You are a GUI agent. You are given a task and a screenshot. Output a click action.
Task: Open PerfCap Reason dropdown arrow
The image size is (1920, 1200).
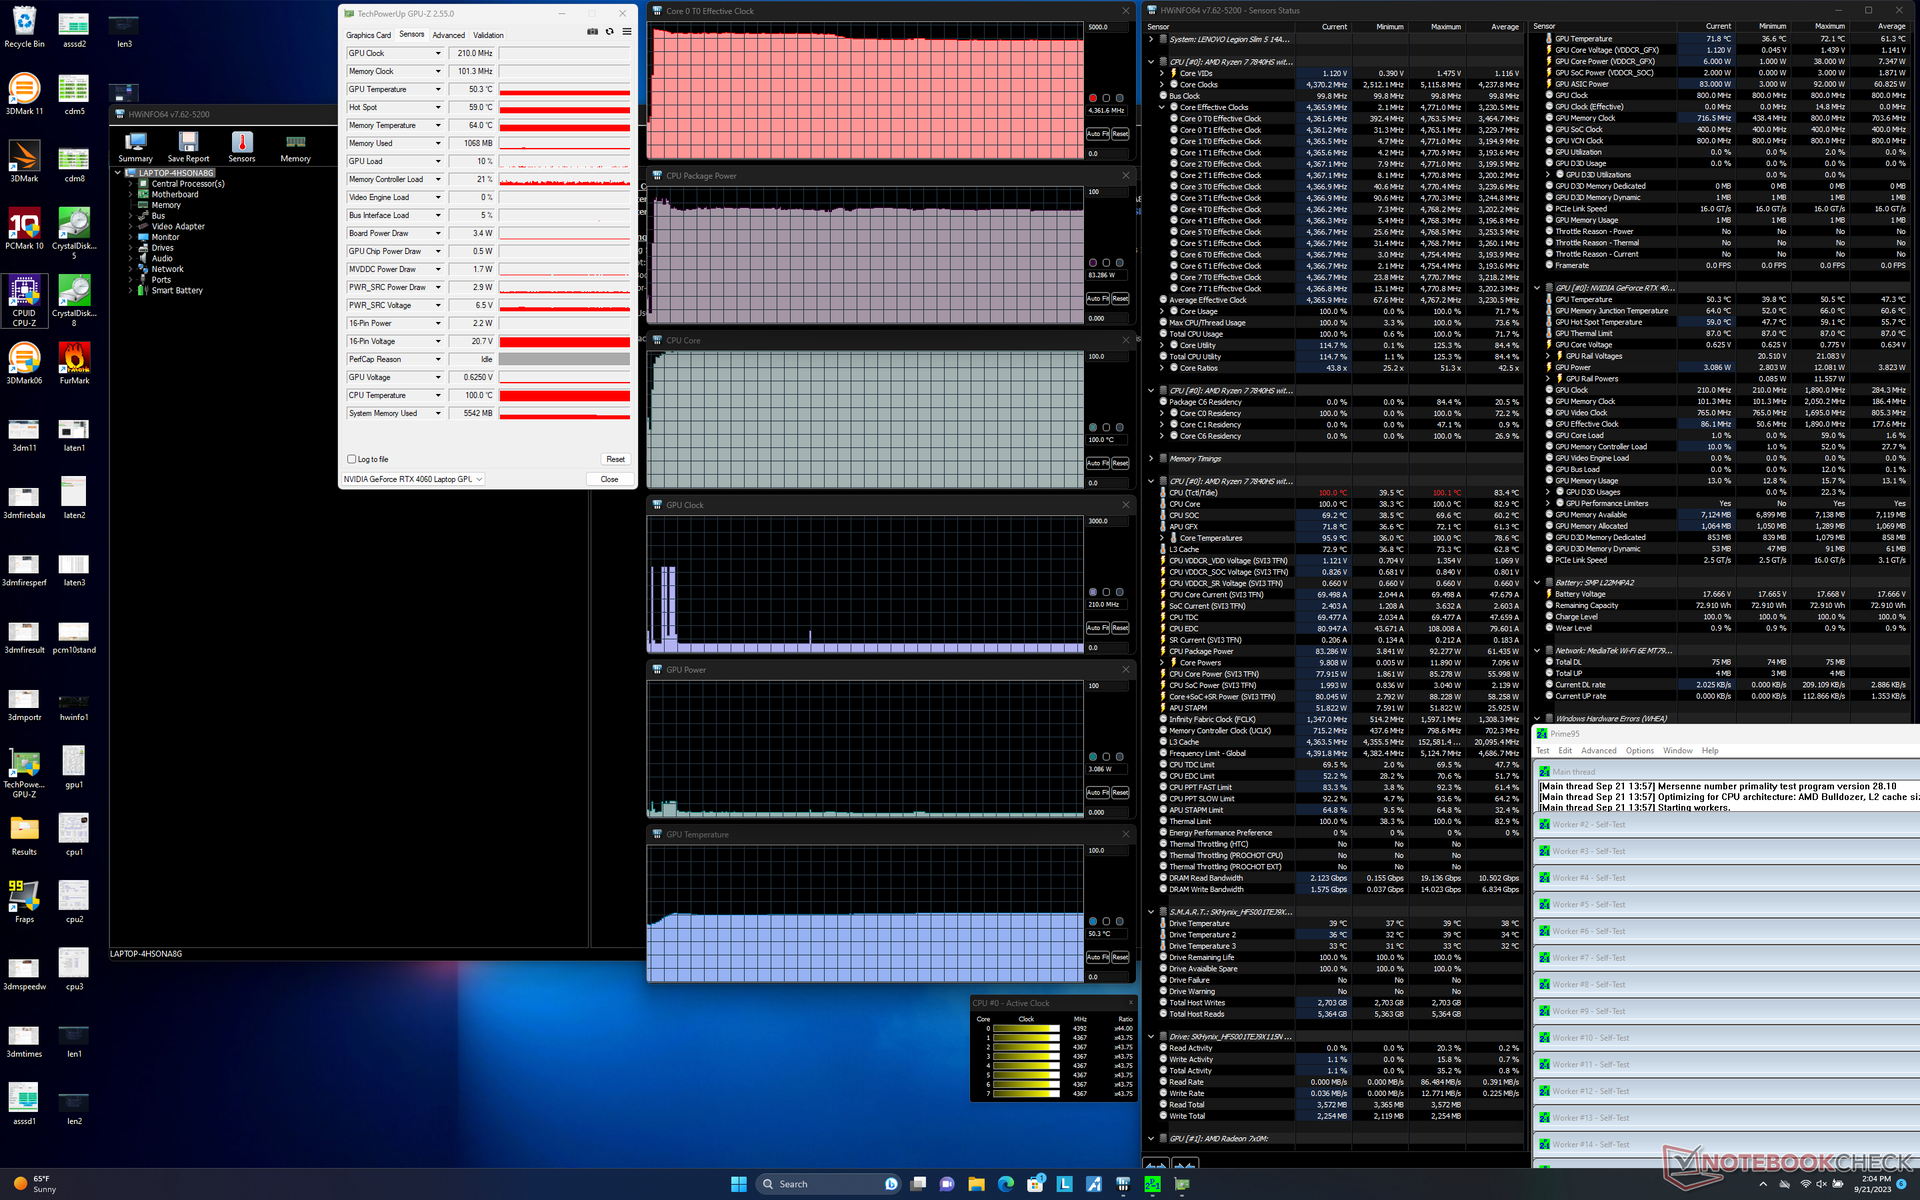pos(438,359)
